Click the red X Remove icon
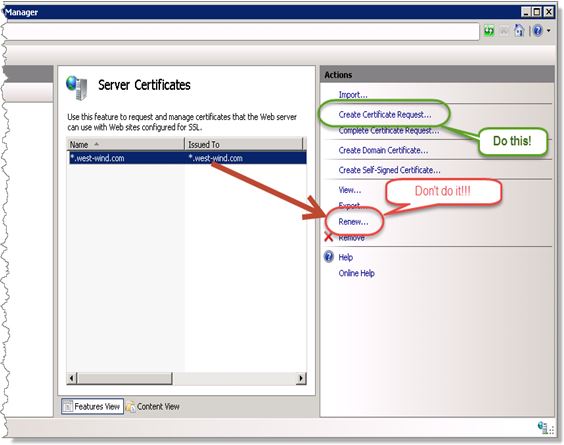 pyautogui.click(x=328, y=237)
